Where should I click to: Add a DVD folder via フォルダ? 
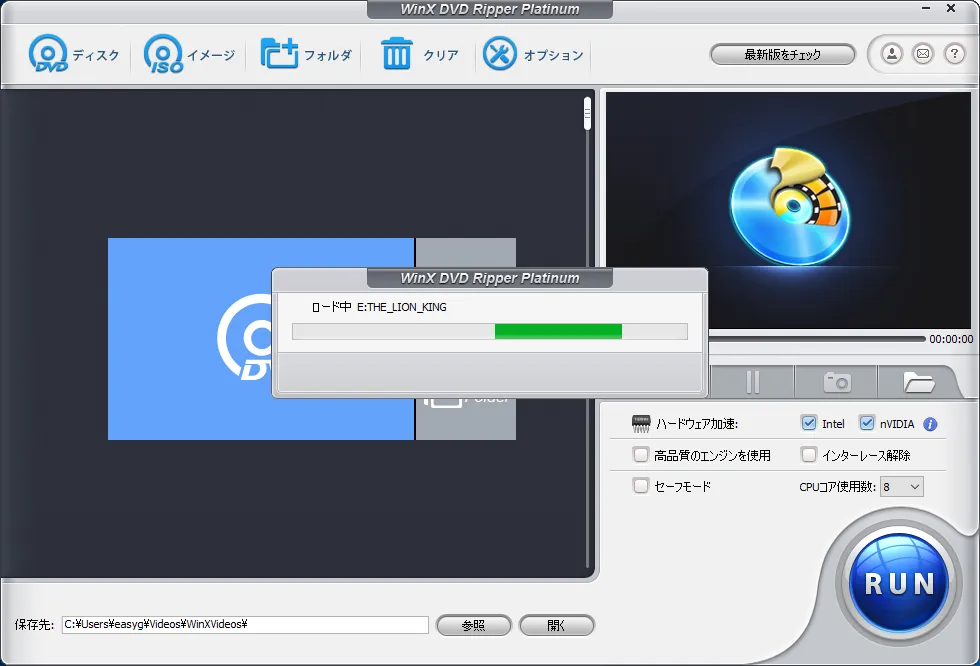point(306,54)
